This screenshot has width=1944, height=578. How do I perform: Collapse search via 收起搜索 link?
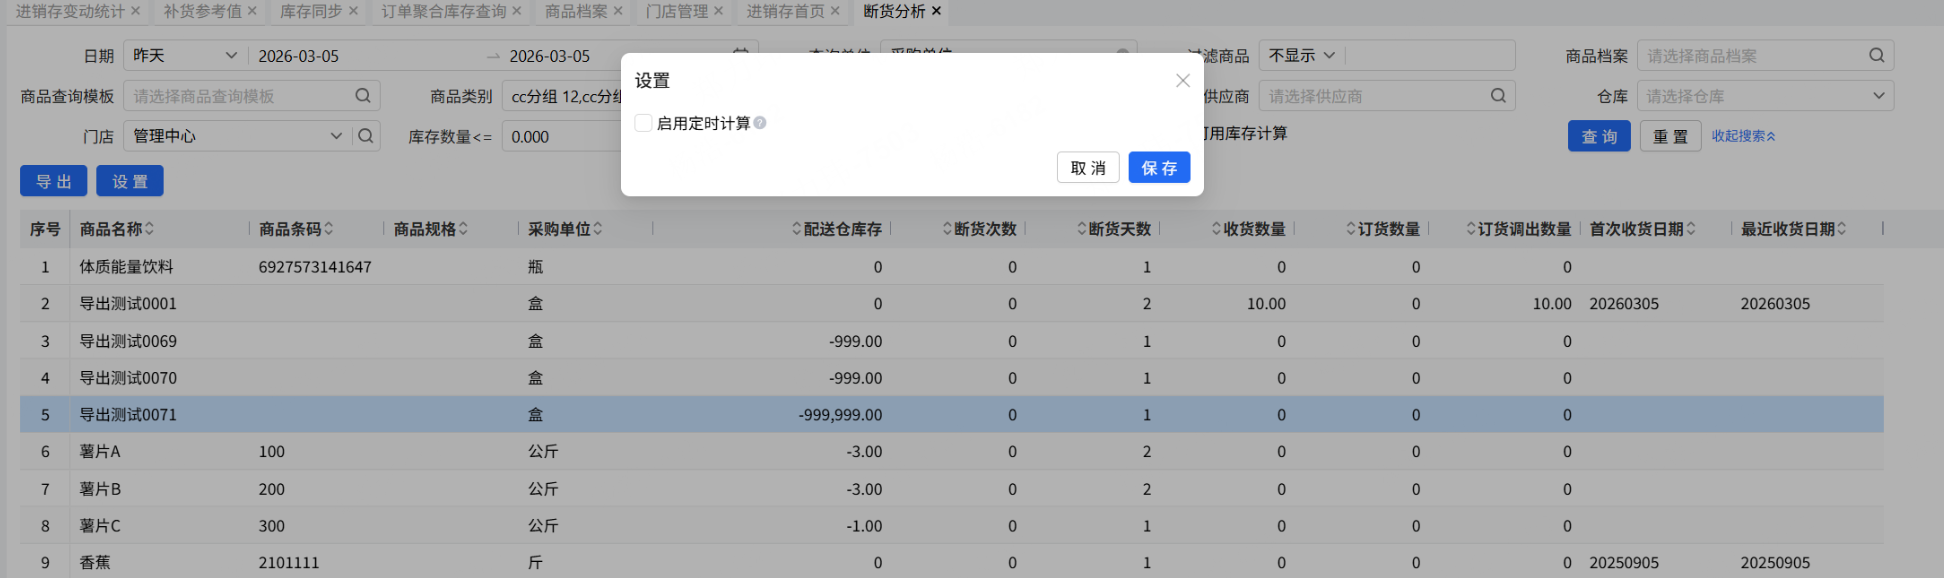1743,136
